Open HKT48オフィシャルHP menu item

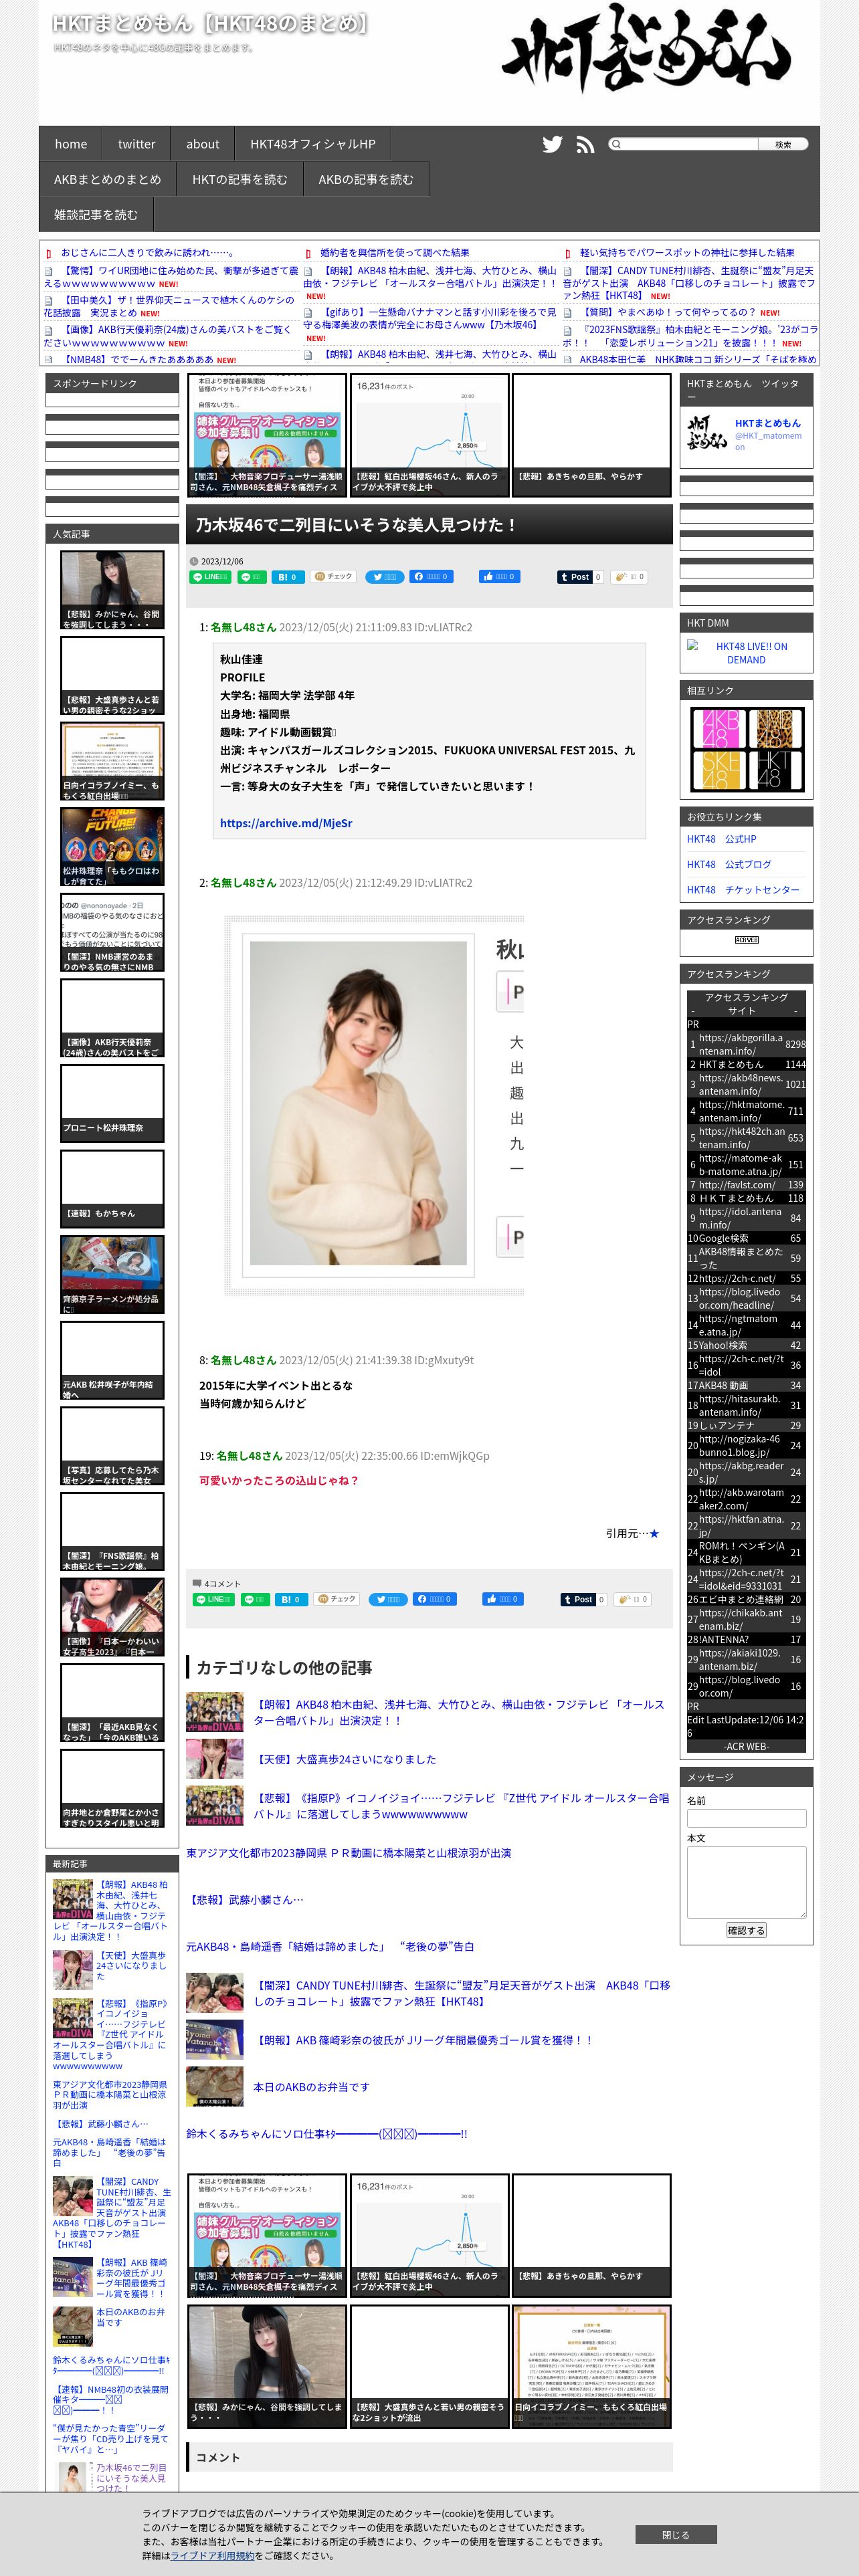pyautogui.click(x=313, y=144)
